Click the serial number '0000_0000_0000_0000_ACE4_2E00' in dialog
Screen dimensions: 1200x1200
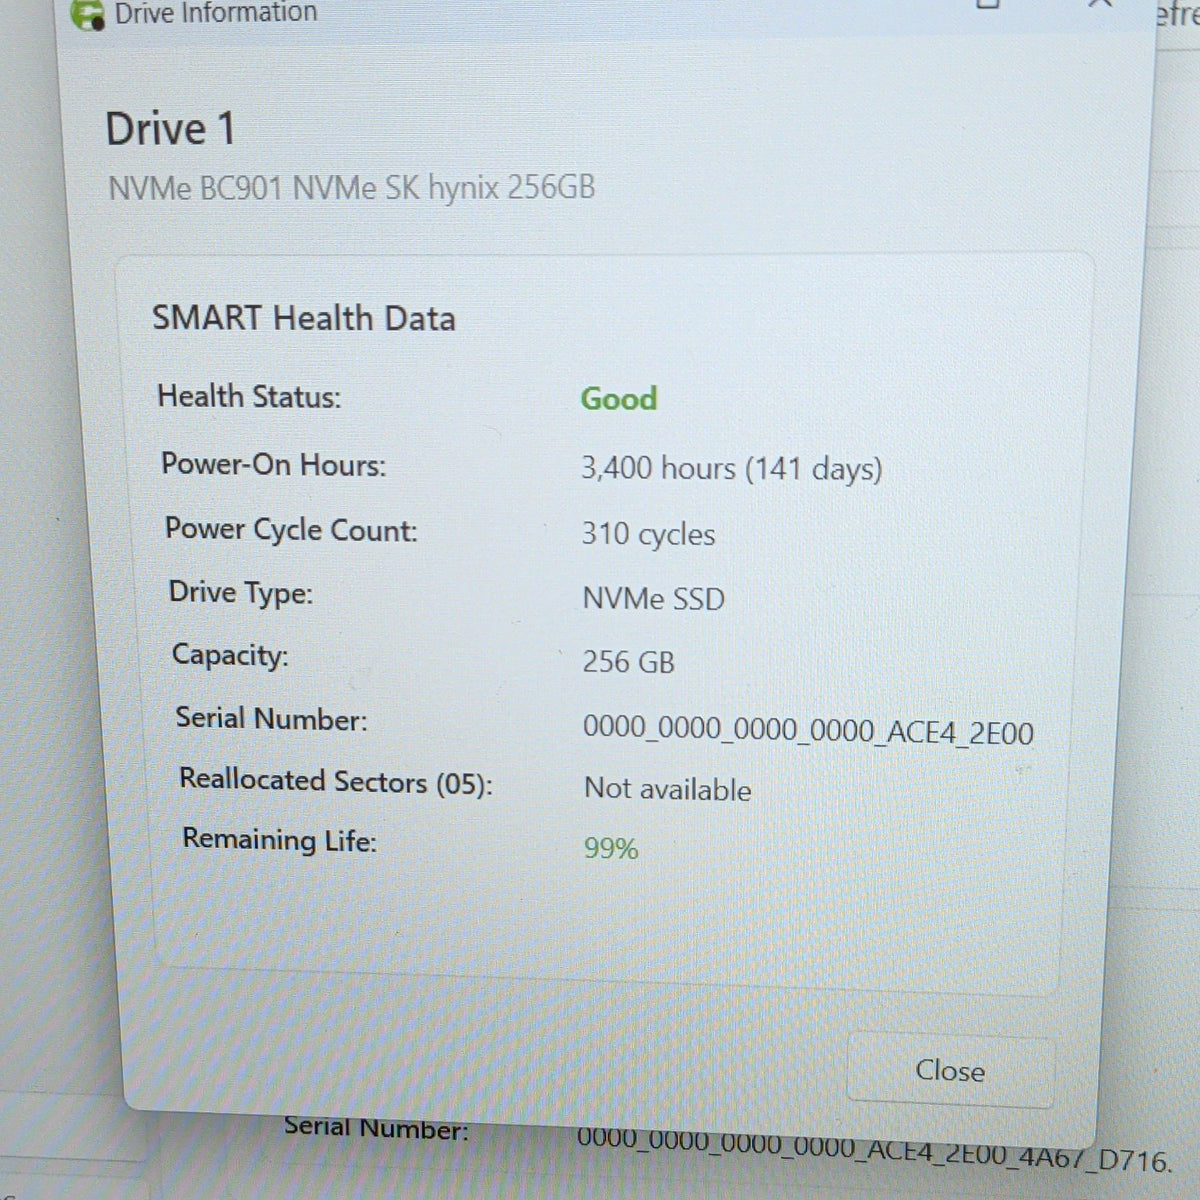tap(808, 730)
